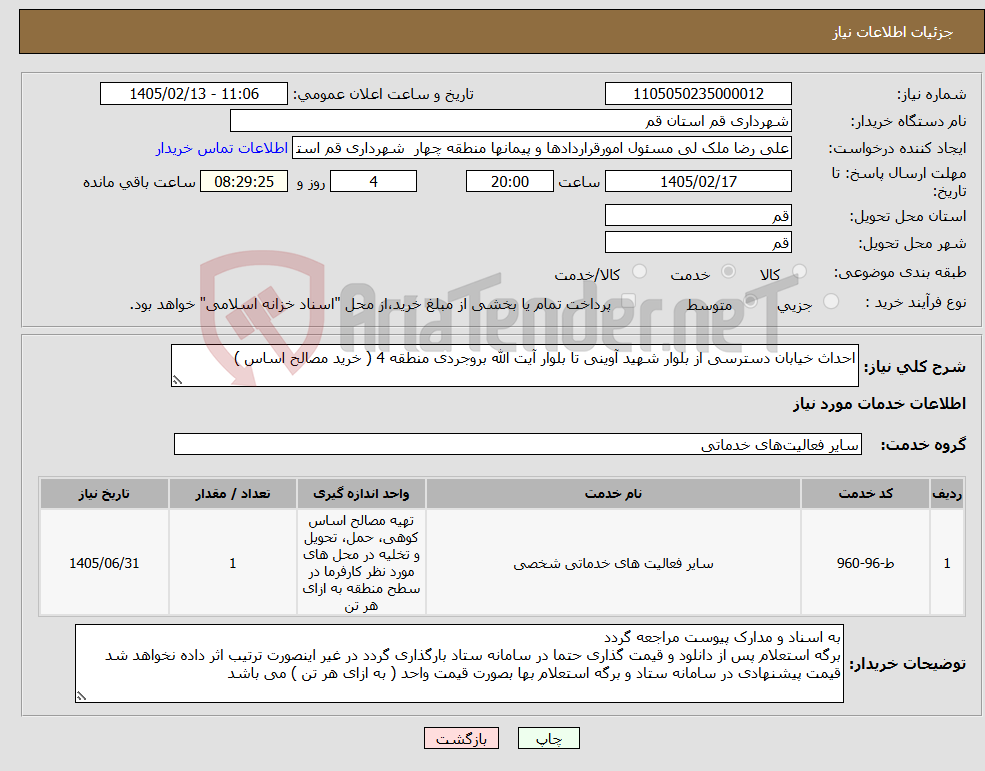Click the buyer notes text area
This screenshot has width=985, height=771.
click(x=459, y=664)
